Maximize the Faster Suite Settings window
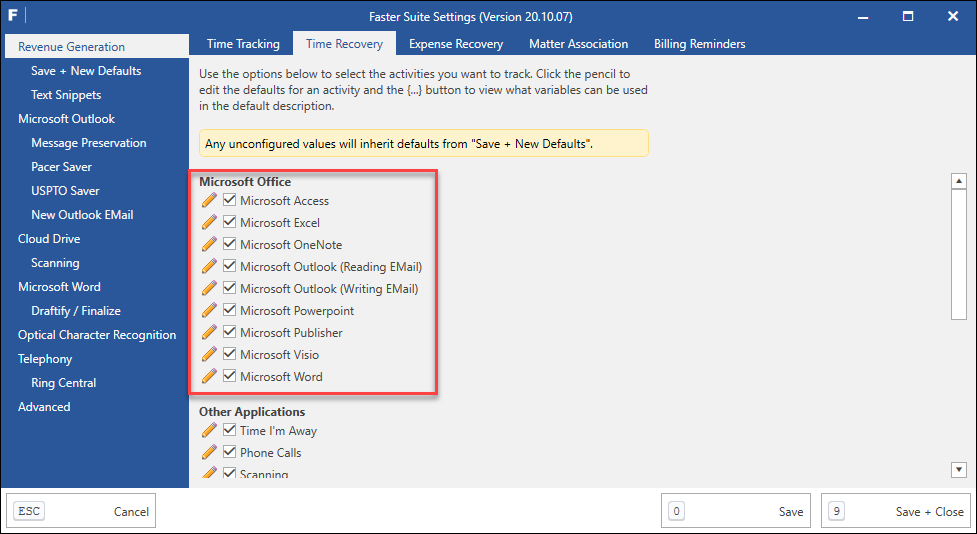Screen dimensions: 977x534 908,16
